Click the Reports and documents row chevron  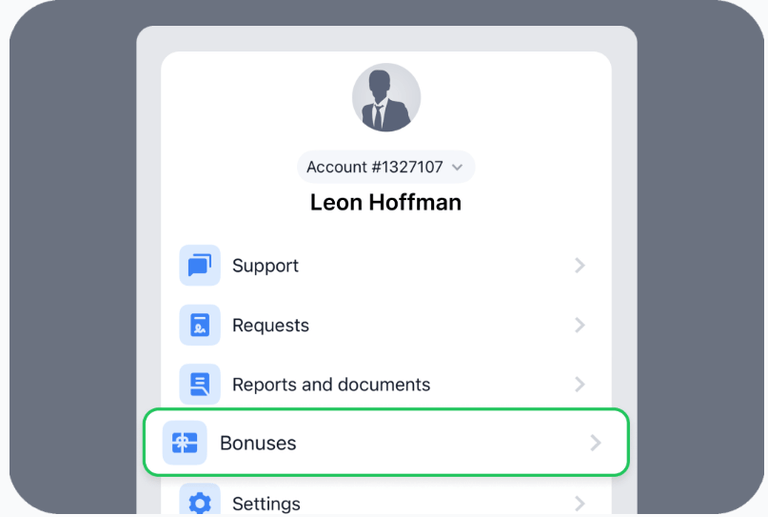tap(580, 384)
